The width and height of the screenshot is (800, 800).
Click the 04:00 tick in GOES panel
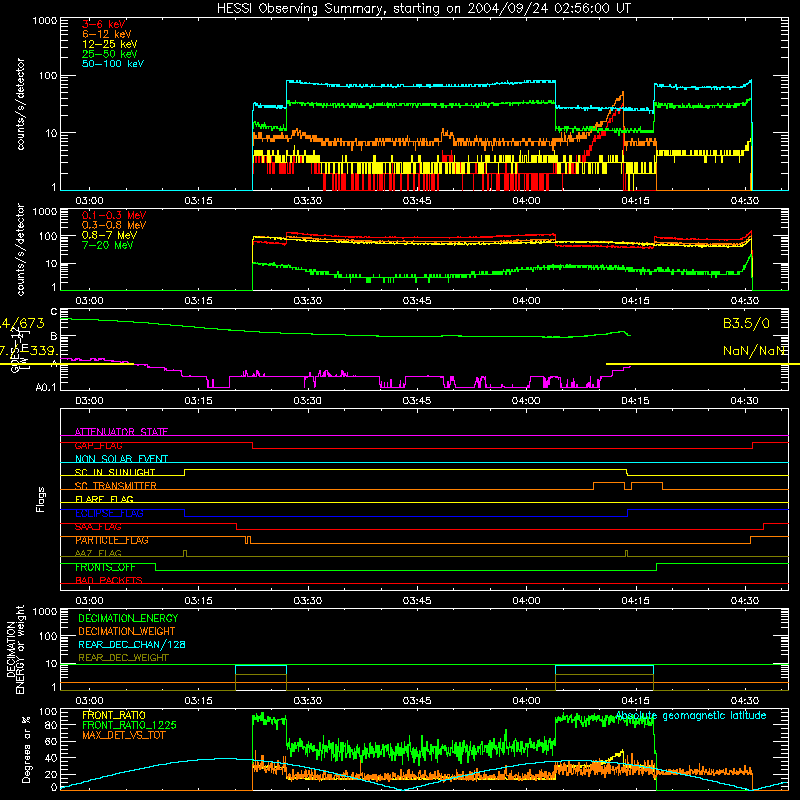(526, 401)
